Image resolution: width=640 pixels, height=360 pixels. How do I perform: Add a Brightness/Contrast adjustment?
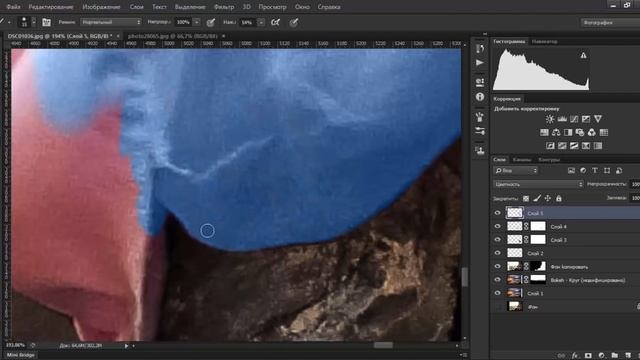(550, 119)
